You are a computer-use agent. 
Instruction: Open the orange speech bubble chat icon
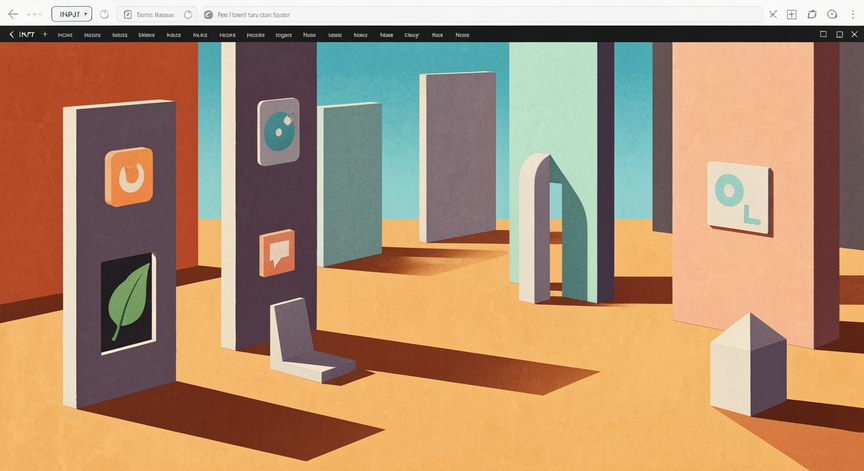pyautogui.click(x=277, y=253)
